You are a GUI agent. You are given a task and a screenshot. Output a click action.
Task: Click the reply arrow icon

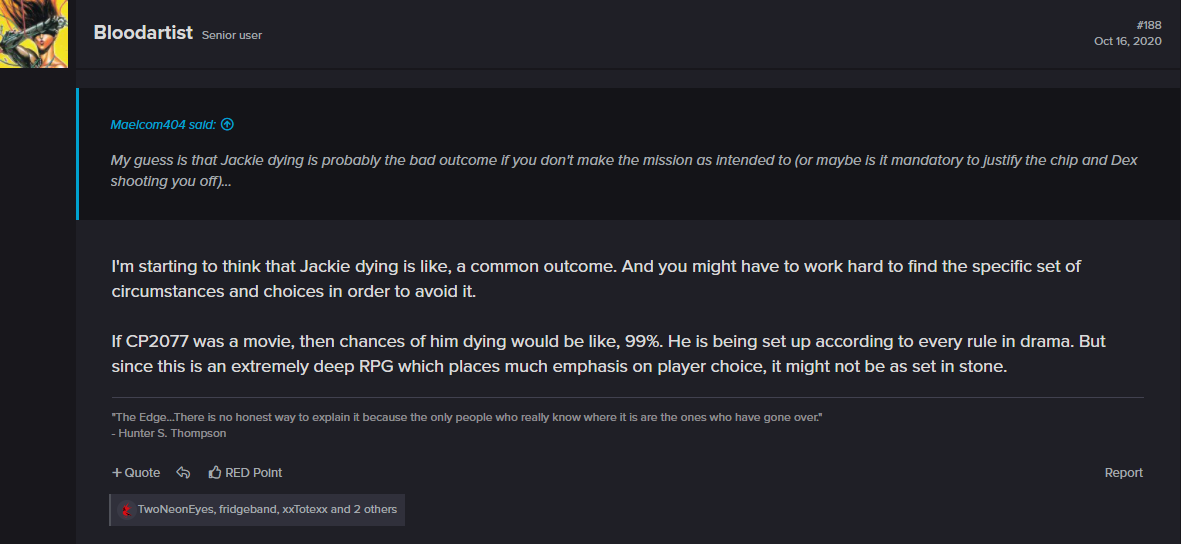[183, 472]
